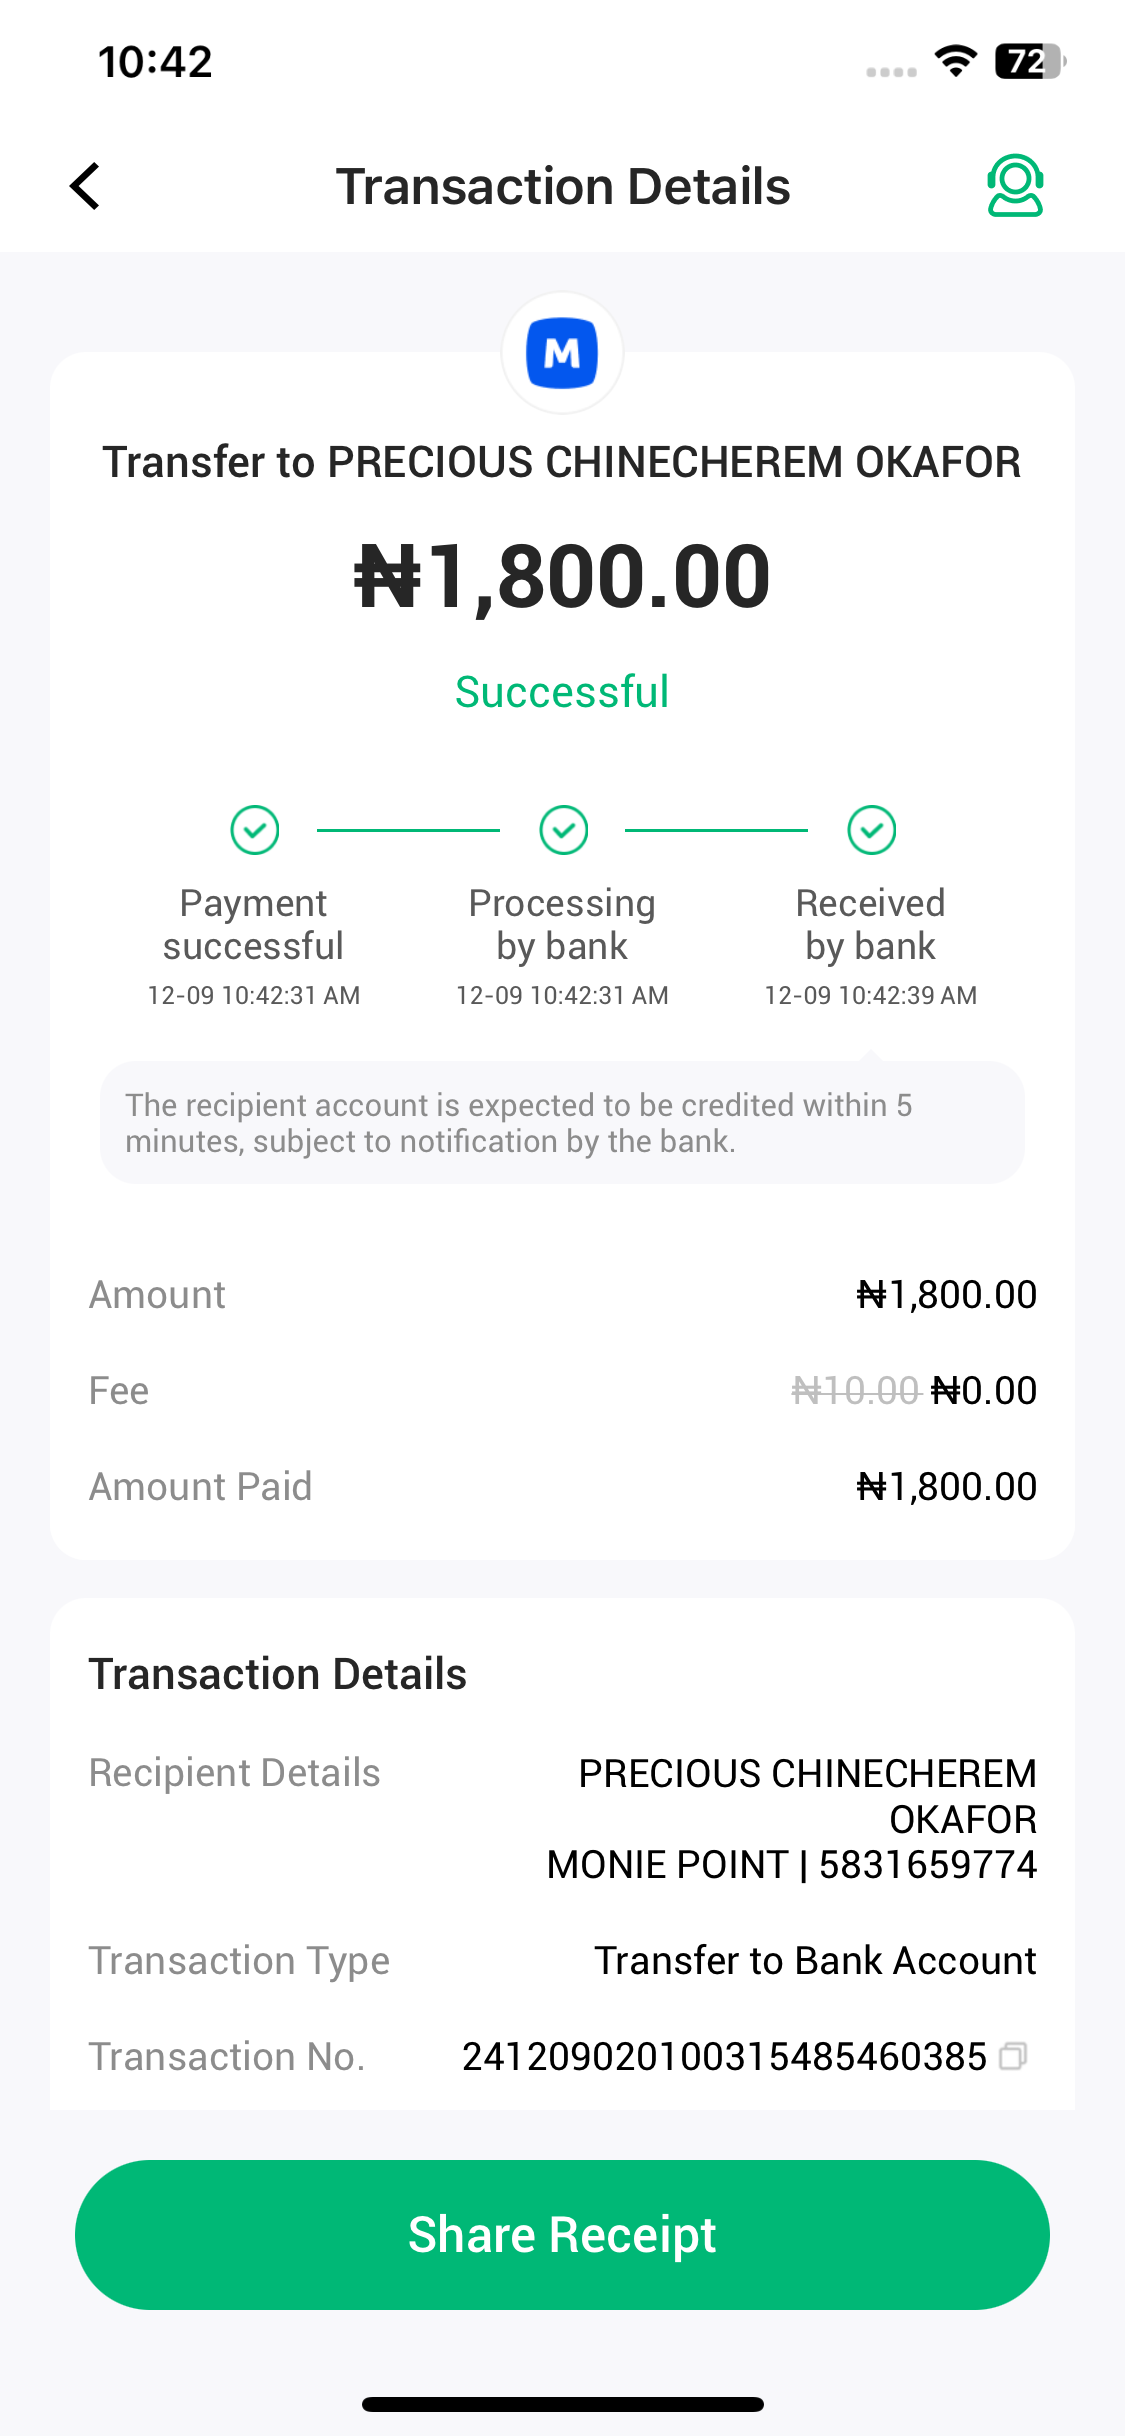The width and height of the screenshot is (1125, 2436).
Task: Tap the battery indicator icon
Action: click(1030, 62)
